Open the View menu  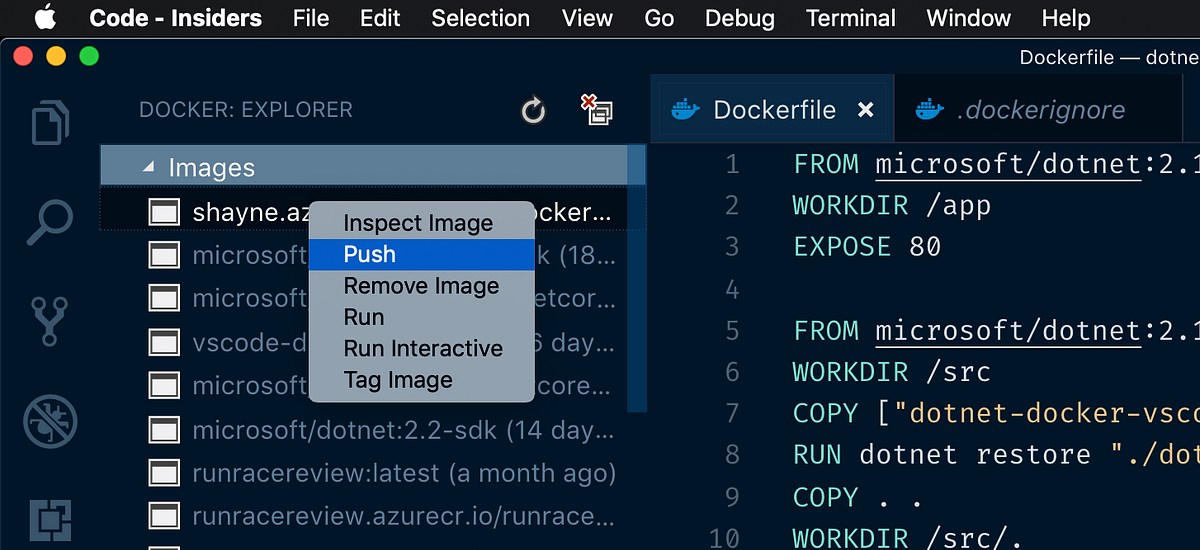tap(588, 18)
